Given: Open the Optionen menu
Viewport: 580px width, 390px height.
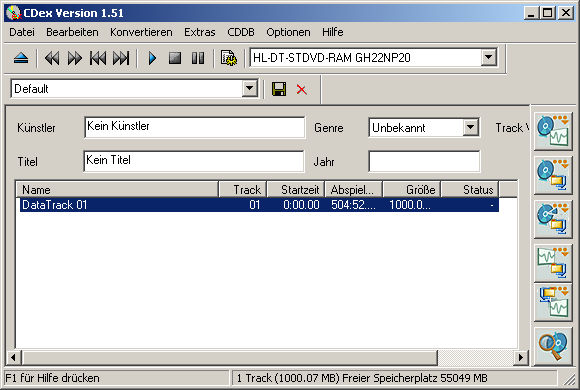Looking at the screenshot, I should tap(288, 32).
